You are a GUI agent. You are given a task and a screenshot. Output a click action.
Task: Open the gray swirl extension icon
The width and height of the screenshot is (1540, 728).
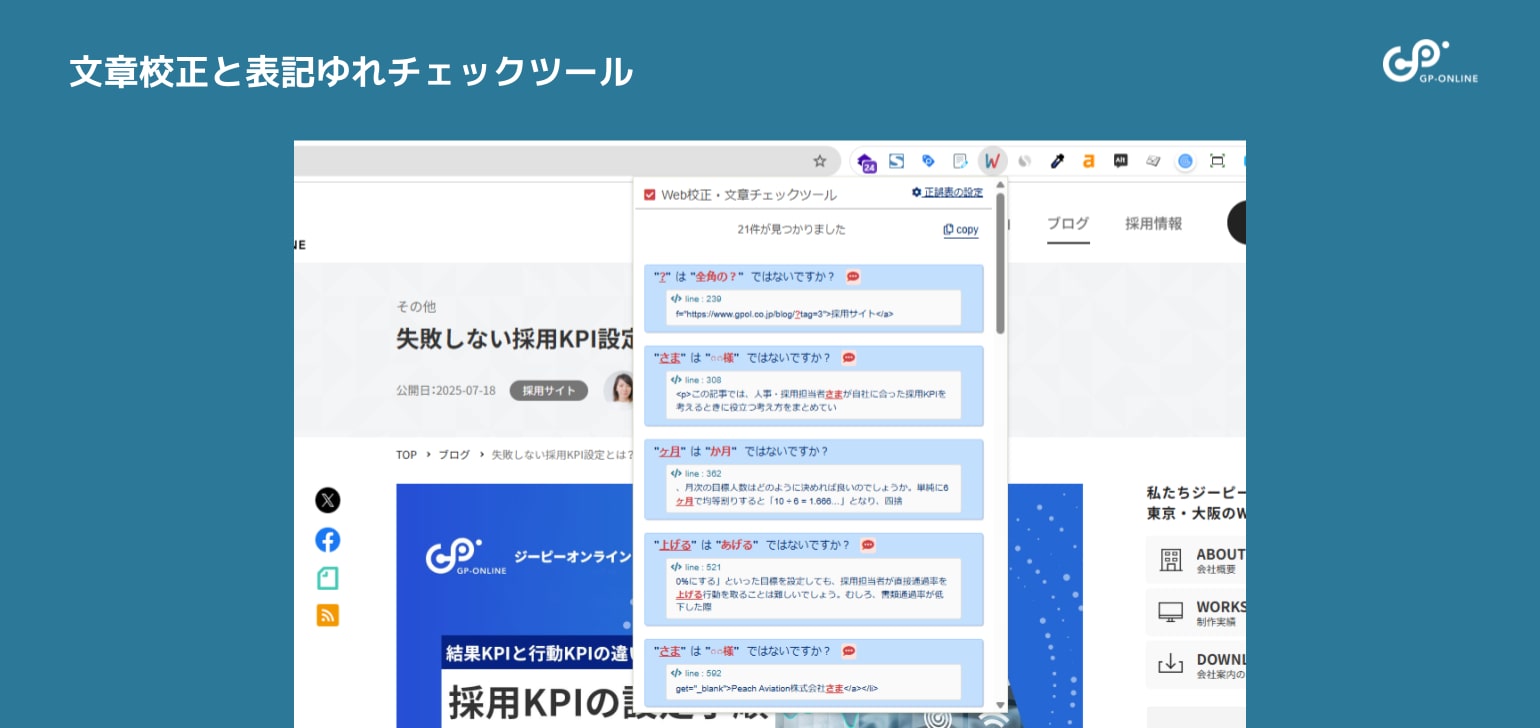click(x=1025, y=161)
